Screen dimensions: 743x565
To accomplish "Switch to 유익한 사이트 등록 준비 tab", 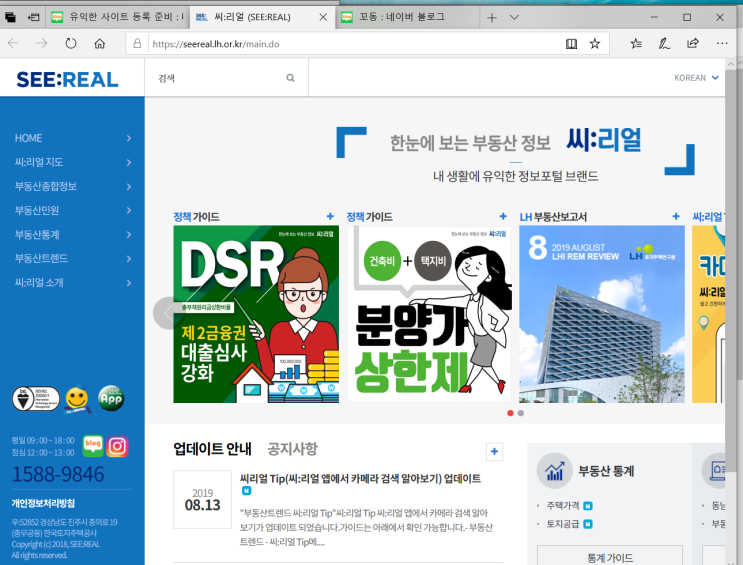I will point(117,17).
